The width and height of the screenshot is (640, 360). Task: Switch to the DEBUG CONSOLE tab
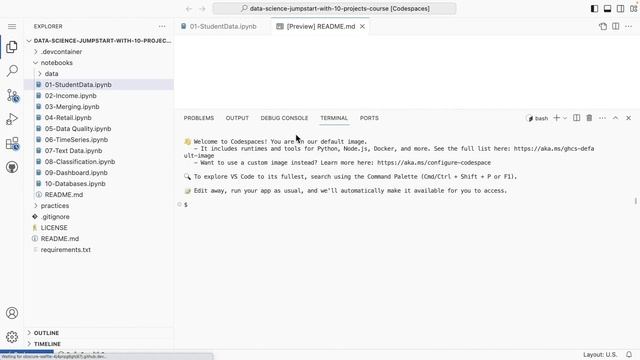[284, 118]
